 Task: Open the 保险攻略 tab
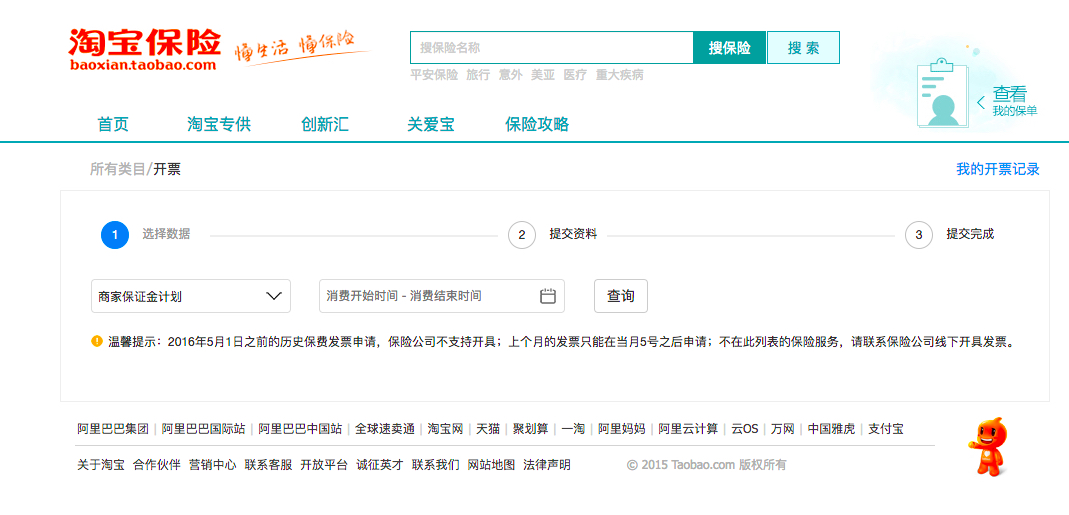coord(537,124)
